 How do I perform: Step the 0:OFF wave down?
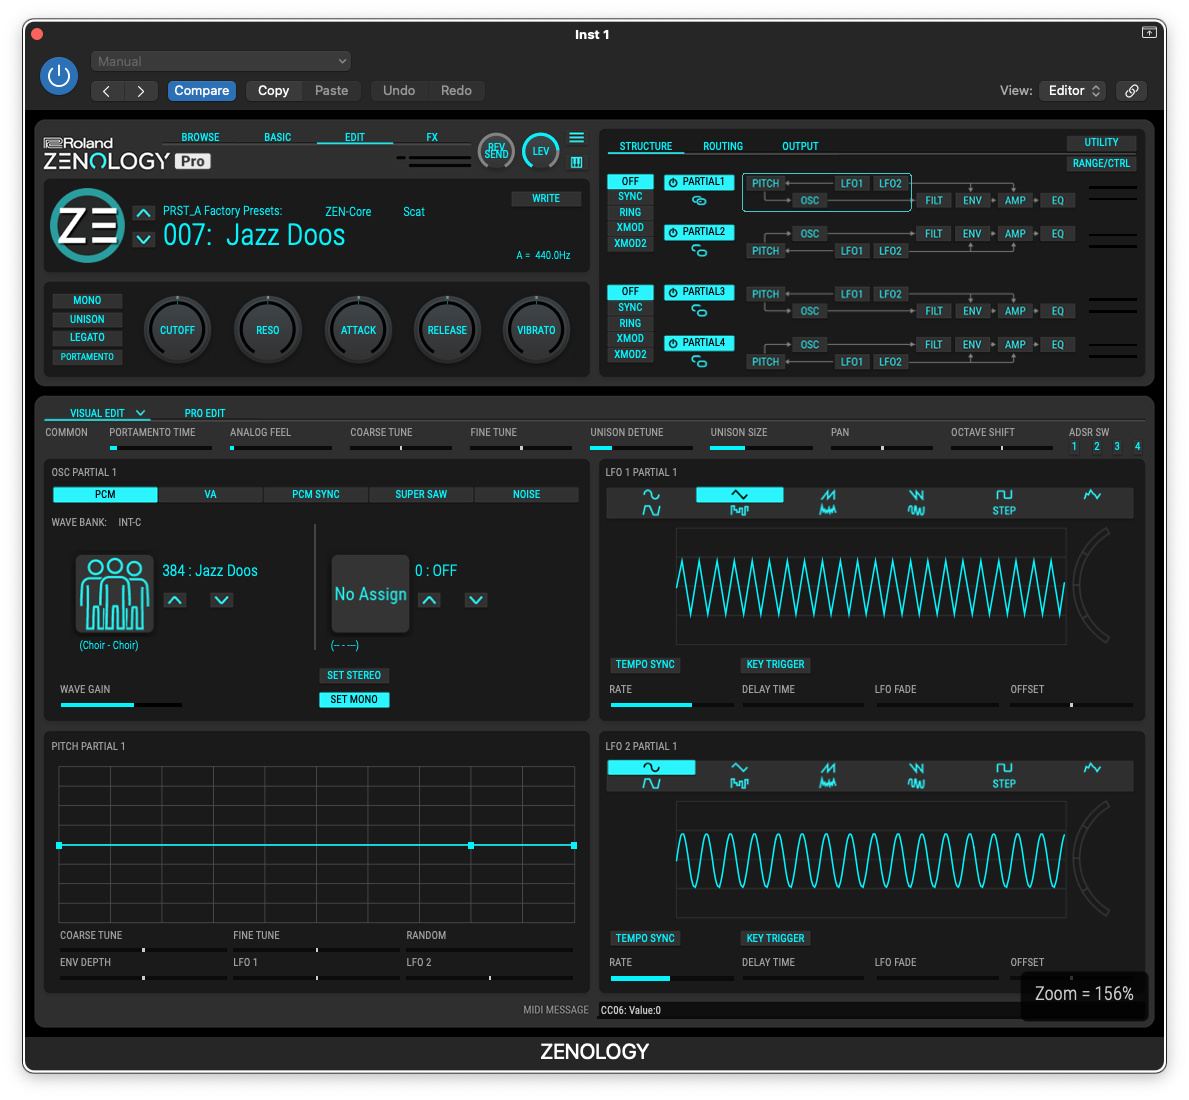476,600
